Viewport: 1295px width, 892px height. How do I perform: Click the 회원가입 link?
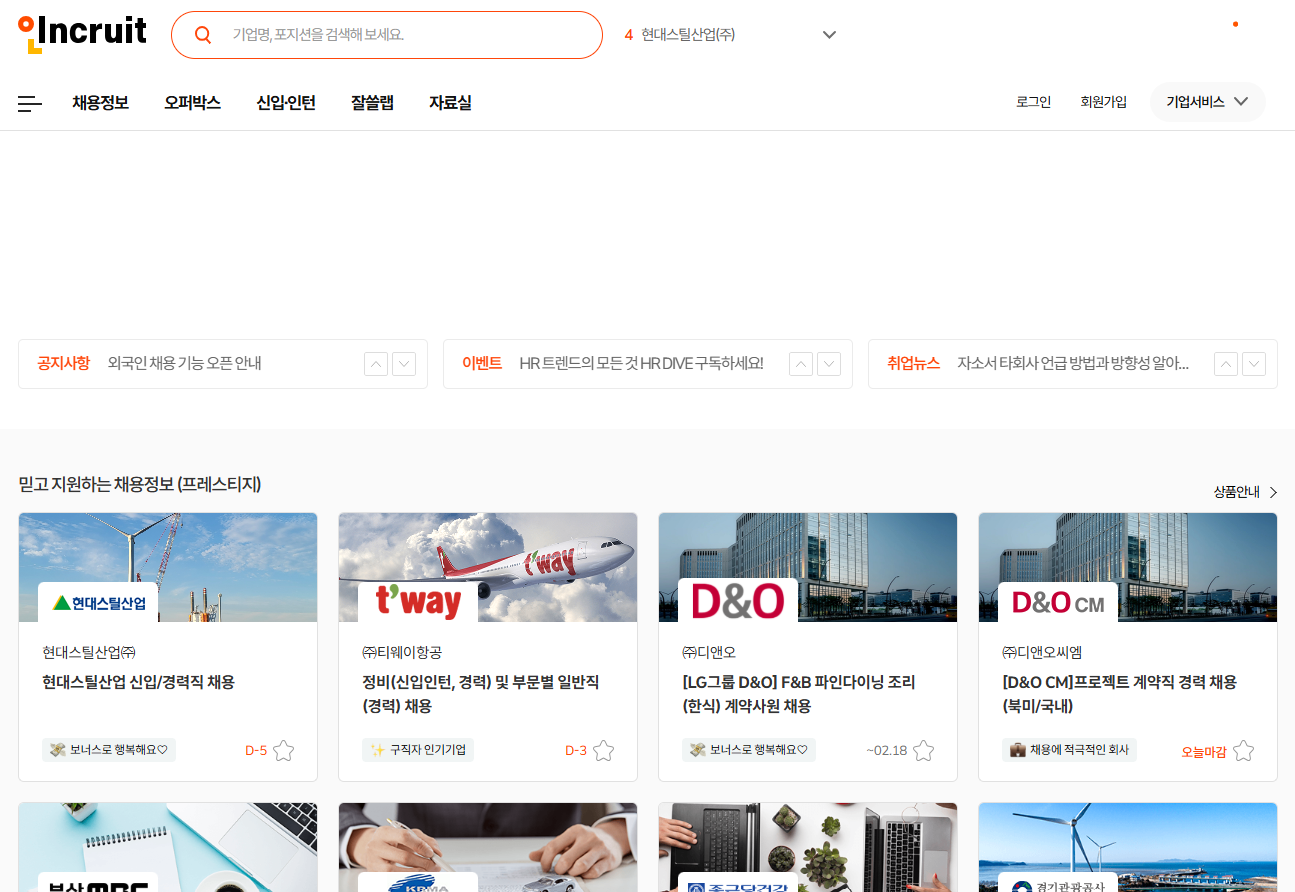tap(1103, 102)
